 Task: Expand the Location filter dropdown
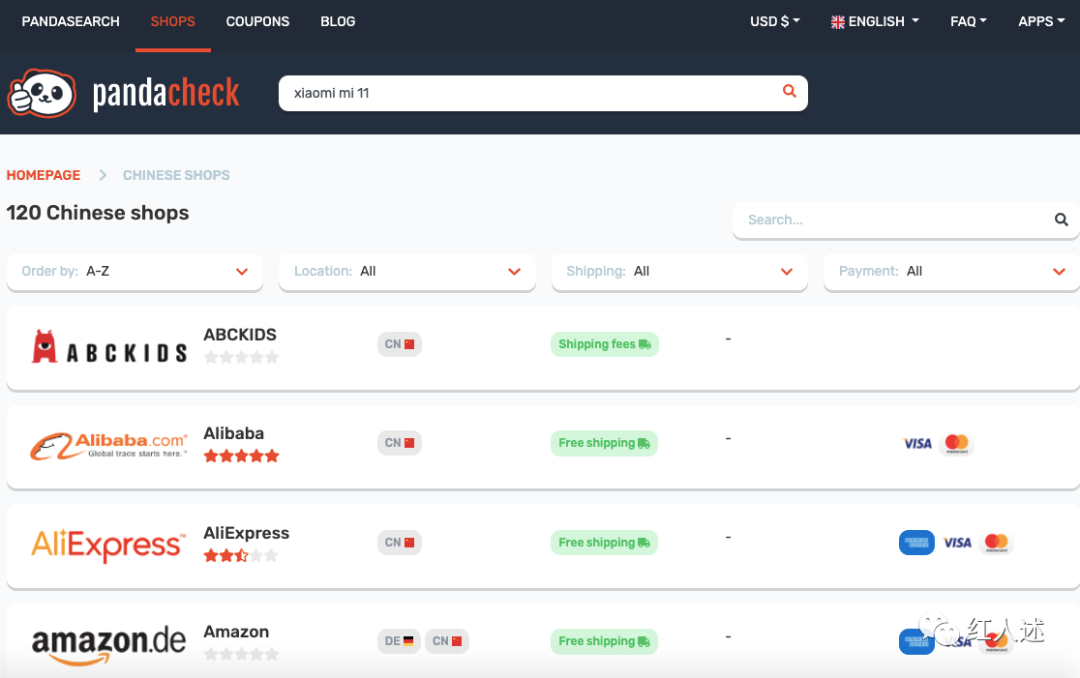pyautogui.click(x=407, y=271)
